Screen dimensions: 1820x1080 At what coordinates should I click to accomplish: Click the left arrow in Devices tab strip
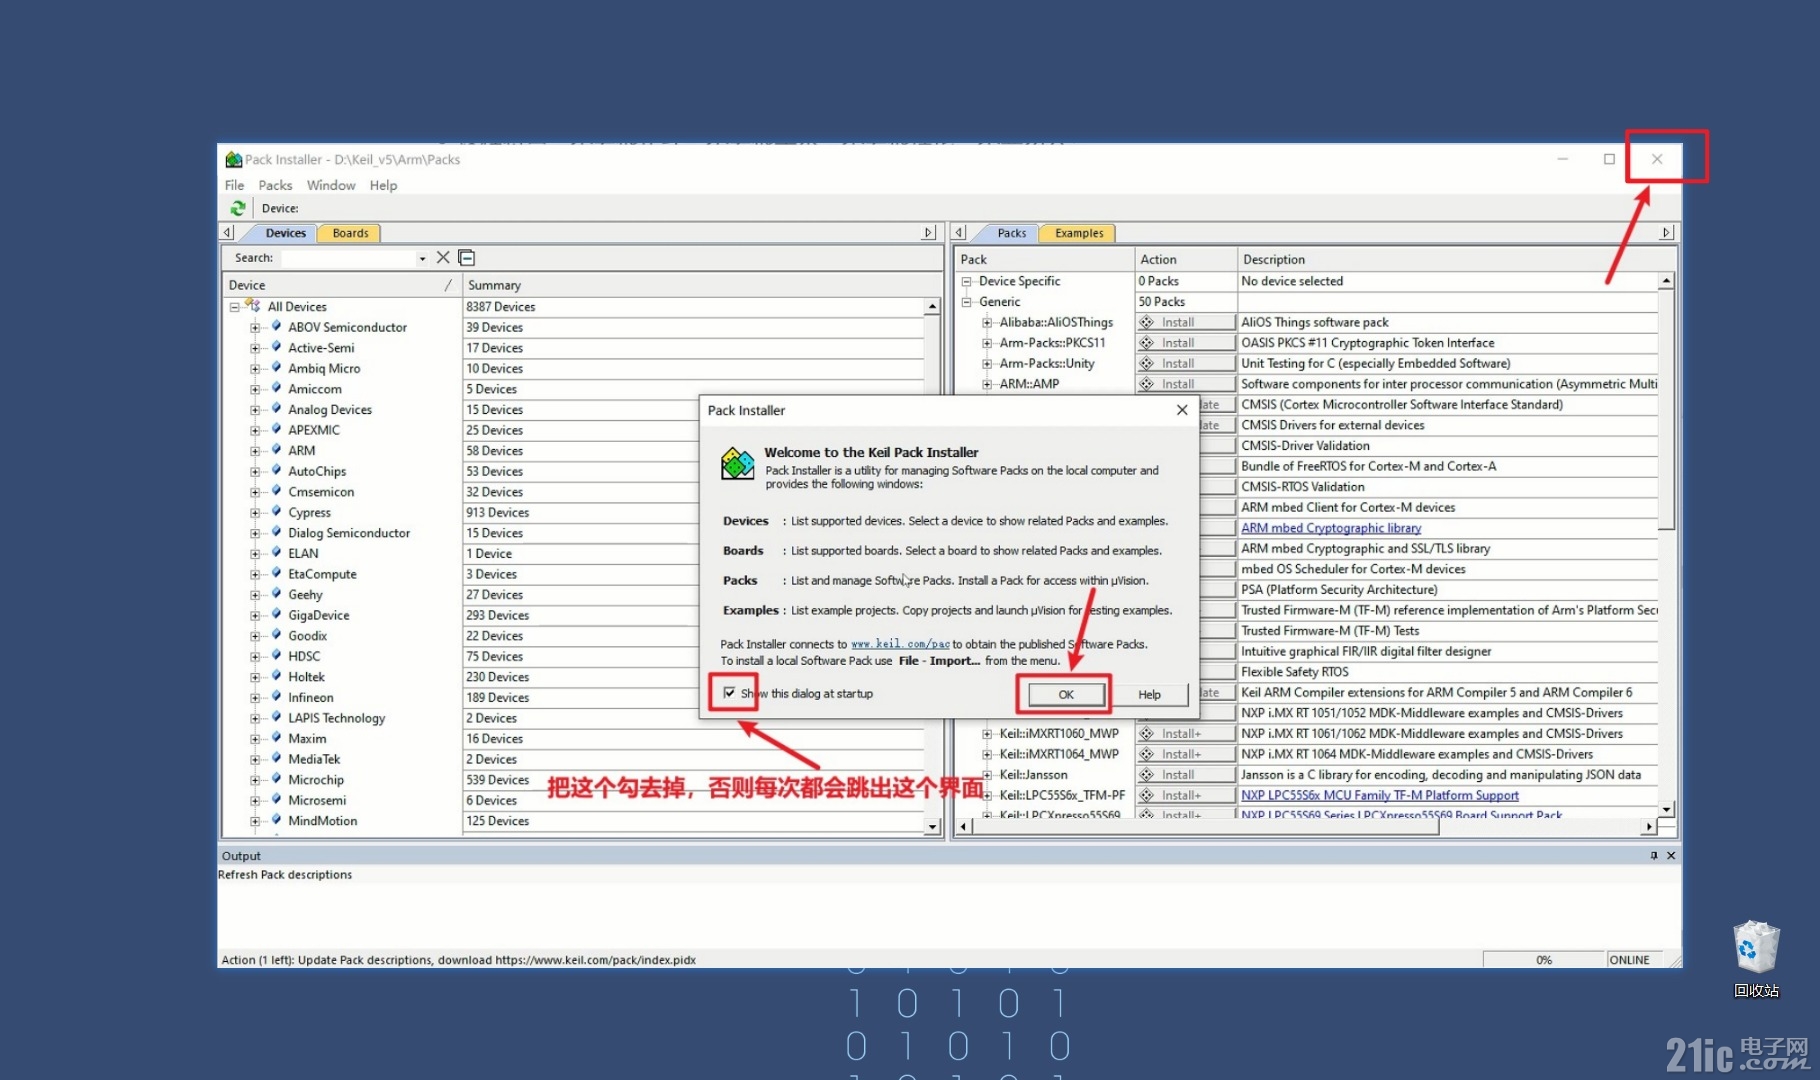(x=228, y=232)
